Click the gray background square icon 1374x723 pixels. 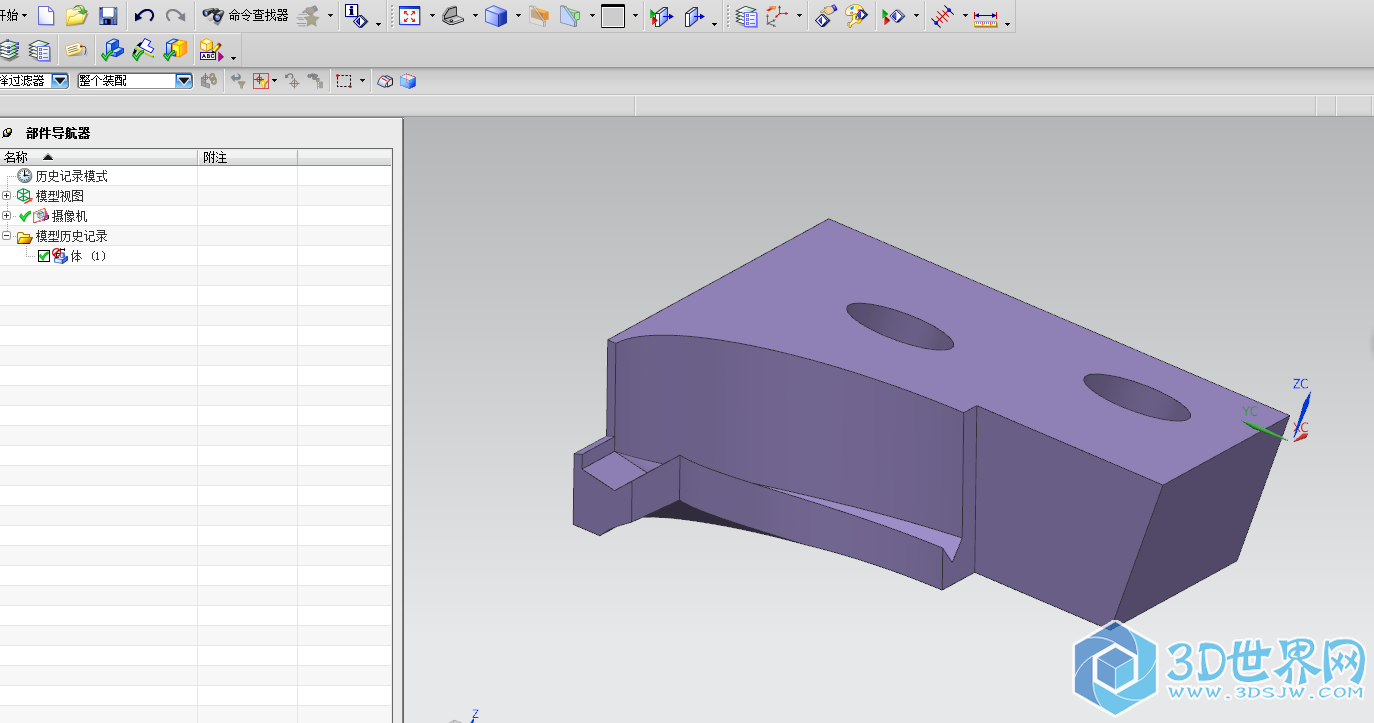613,16
